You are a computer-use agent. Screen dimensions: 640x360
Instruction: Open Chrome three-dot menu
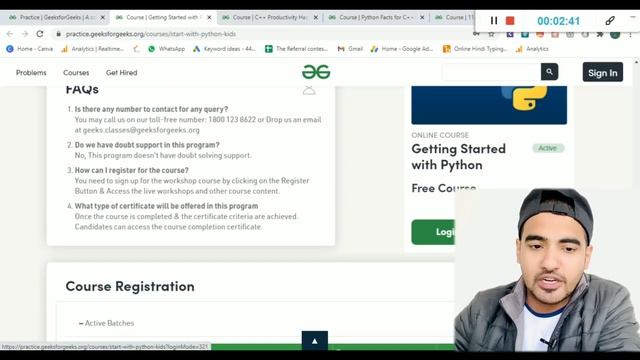click(x=630, y=35)
